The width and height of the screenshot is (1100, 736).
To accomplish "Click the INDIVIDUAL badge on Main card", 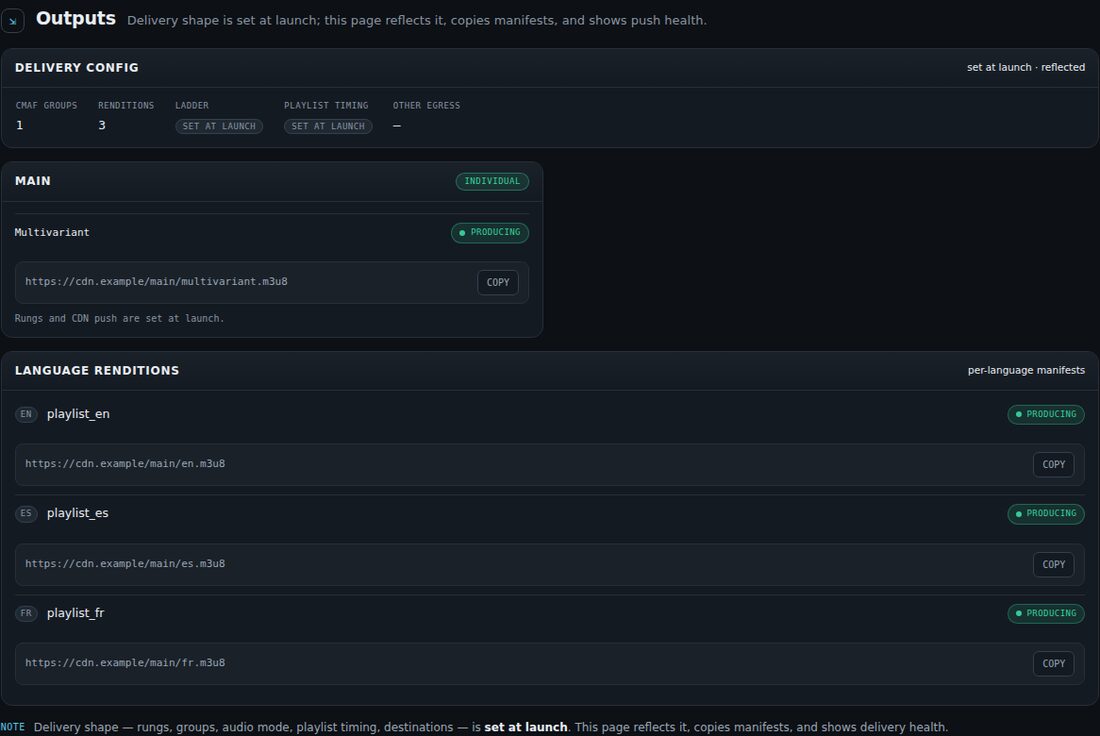I will tap(492, 181).
